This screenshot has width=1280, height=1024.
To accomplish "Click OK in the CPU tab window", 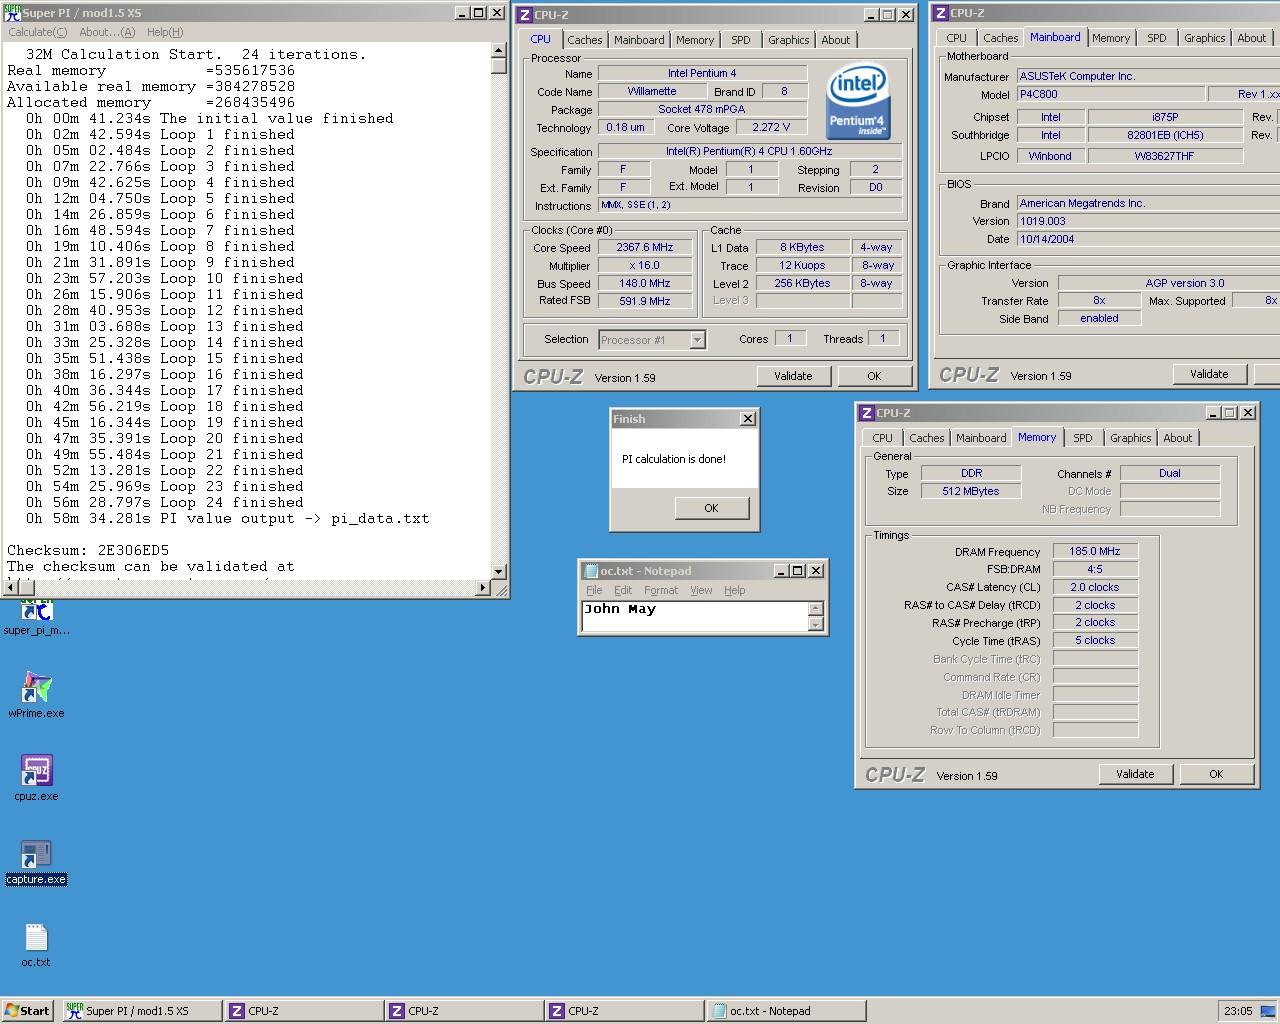I will click(875, 376).
